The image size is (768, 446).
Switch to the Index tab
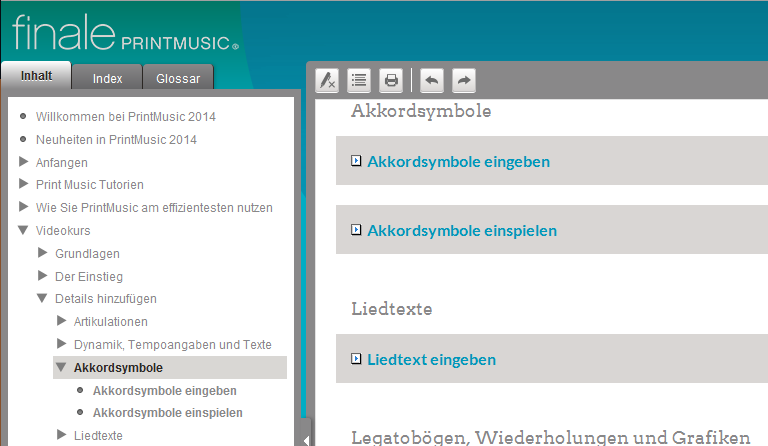(x=107, y=78)
